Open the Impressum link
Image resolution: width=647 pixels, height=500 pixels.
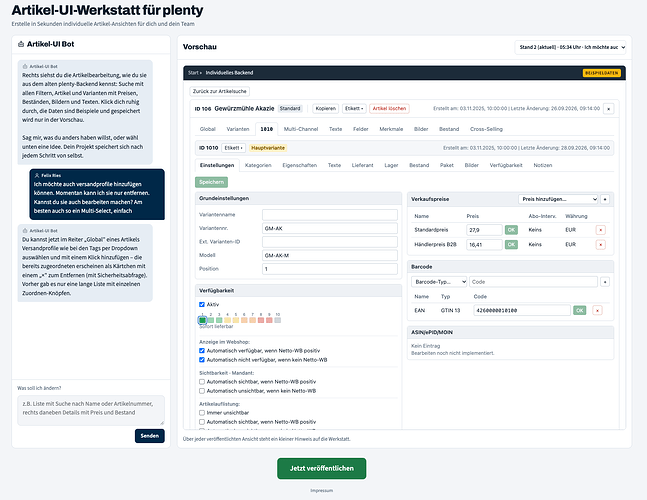321,491
